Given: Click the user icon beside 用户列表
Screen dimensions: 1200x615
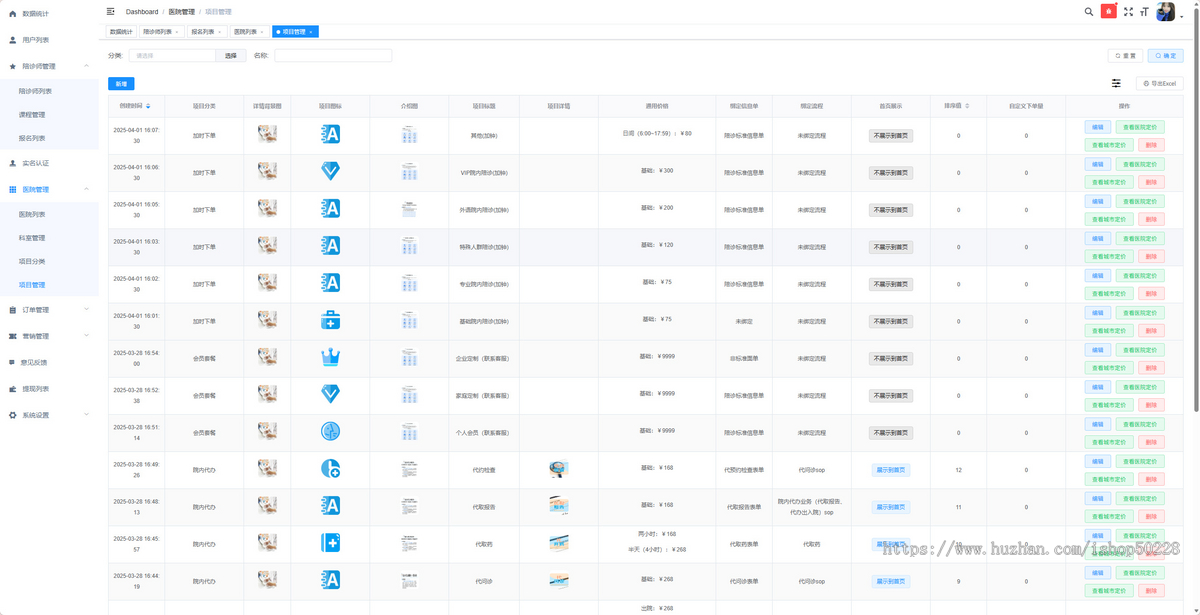Looking at the screenshot, I should 12,40.
